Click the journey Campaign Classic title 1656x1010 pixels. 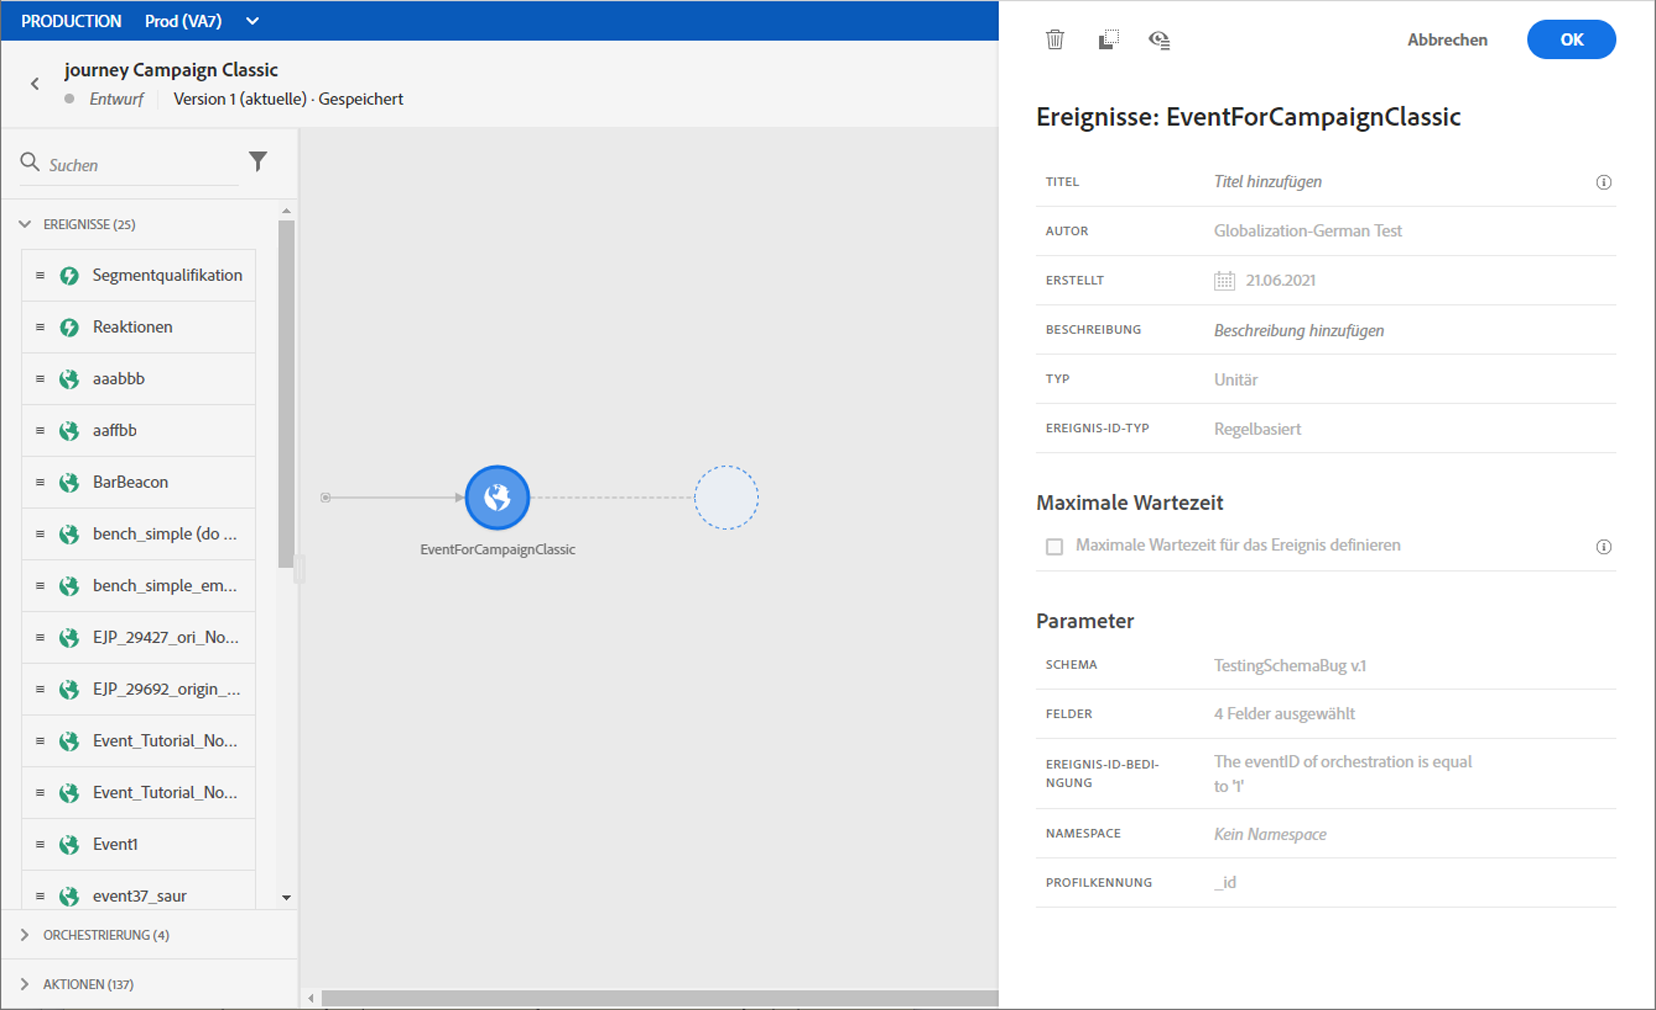pyautogui.click(x=171, y=70)
